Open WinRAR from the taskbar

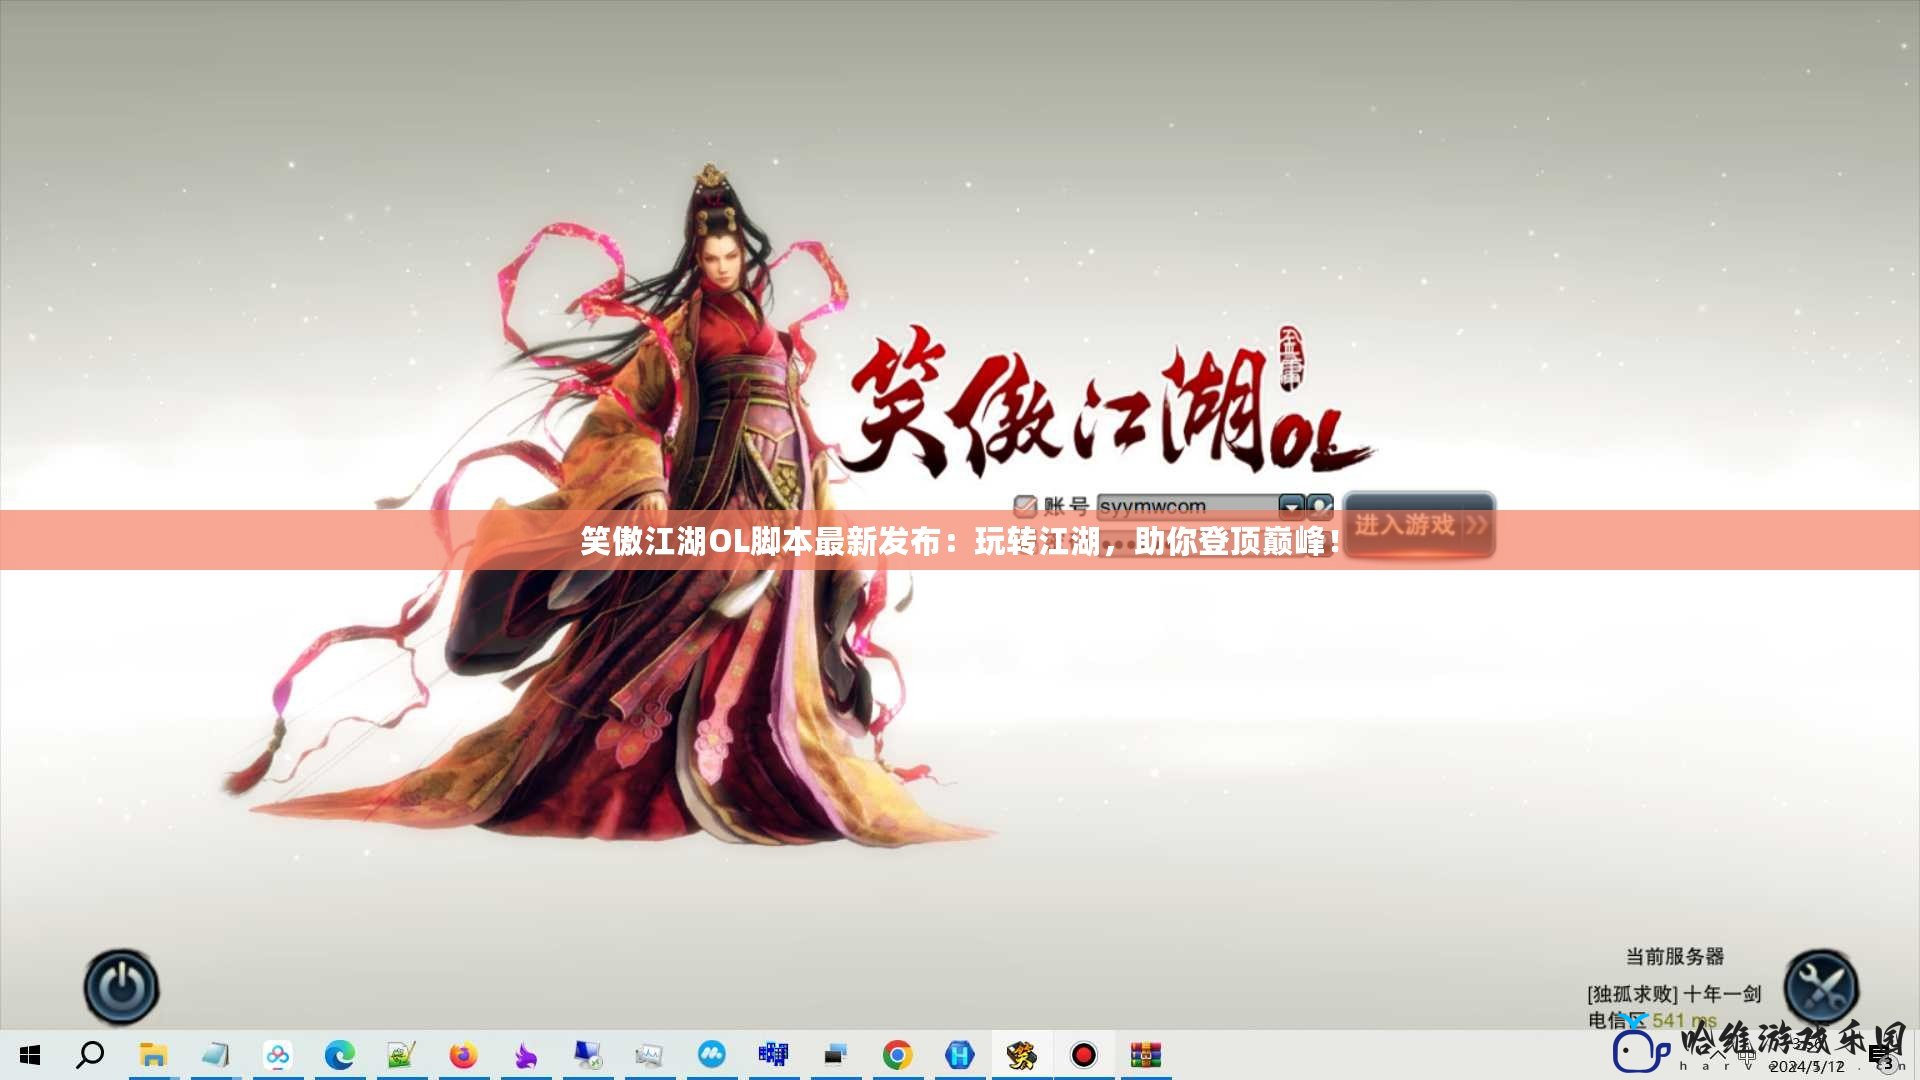click(1145, 1055)
